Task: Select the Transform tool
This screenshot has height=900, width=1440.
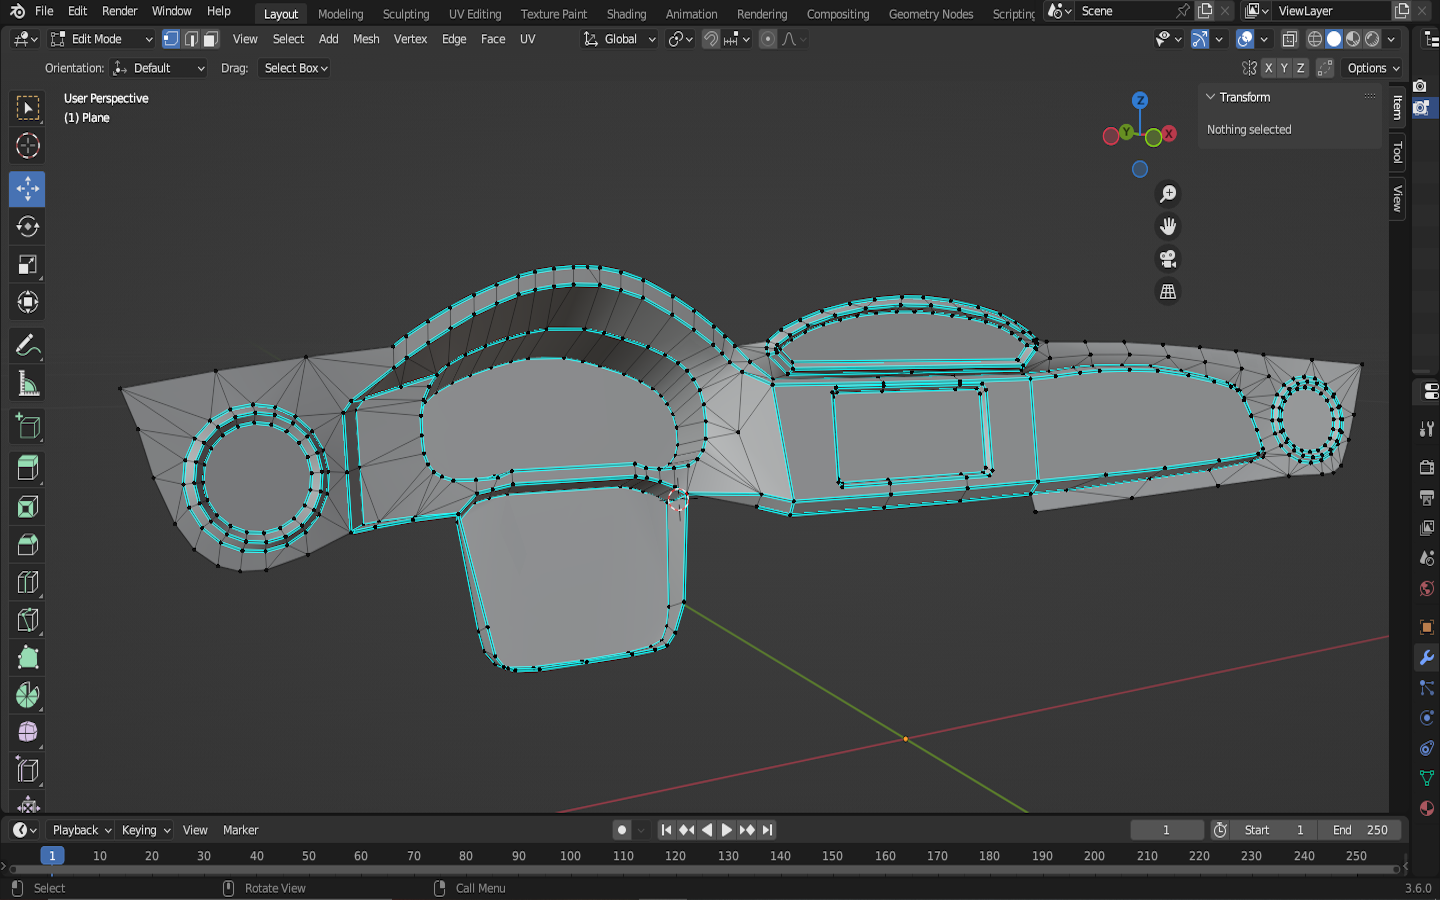Action: [28, 302]
